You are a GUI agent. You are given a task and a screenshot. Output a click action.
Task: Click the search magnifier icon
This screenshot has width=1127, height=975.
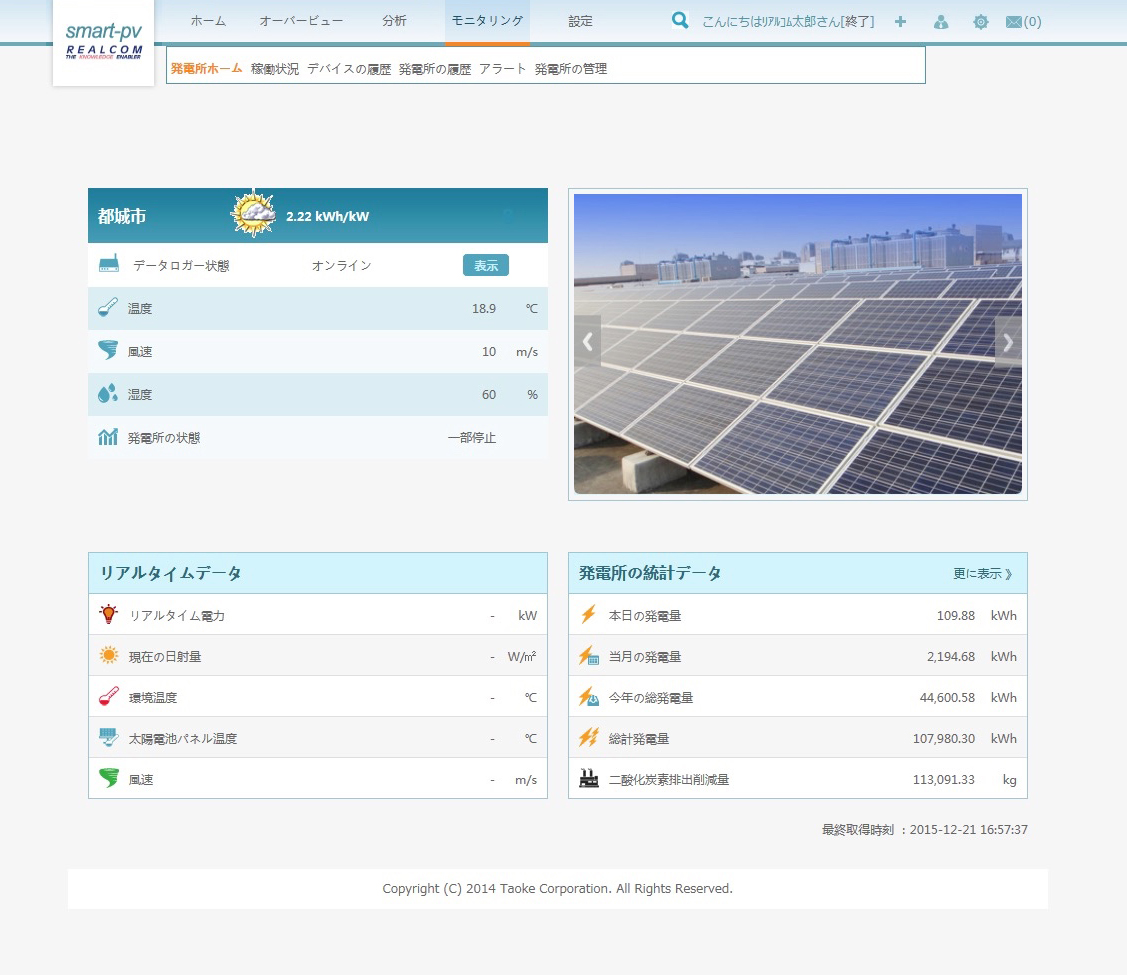679,20
